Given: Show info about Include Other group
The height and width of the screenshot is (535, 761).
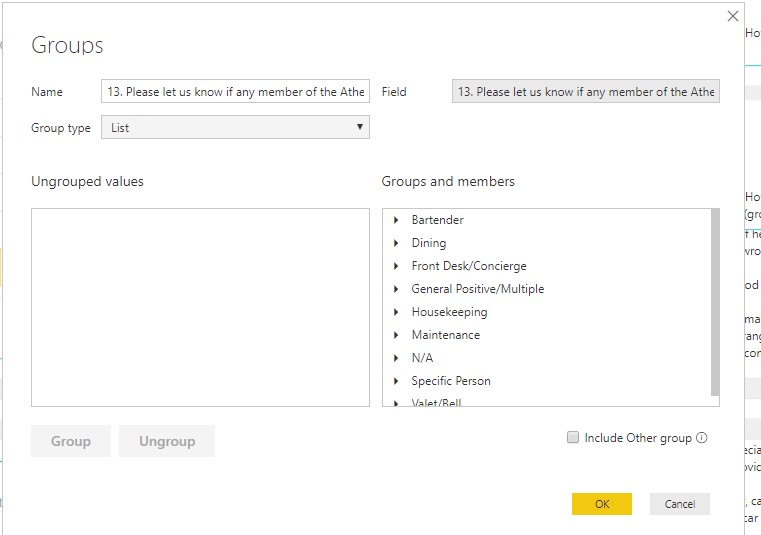Looking at the screenshot, I should (701, 437).
